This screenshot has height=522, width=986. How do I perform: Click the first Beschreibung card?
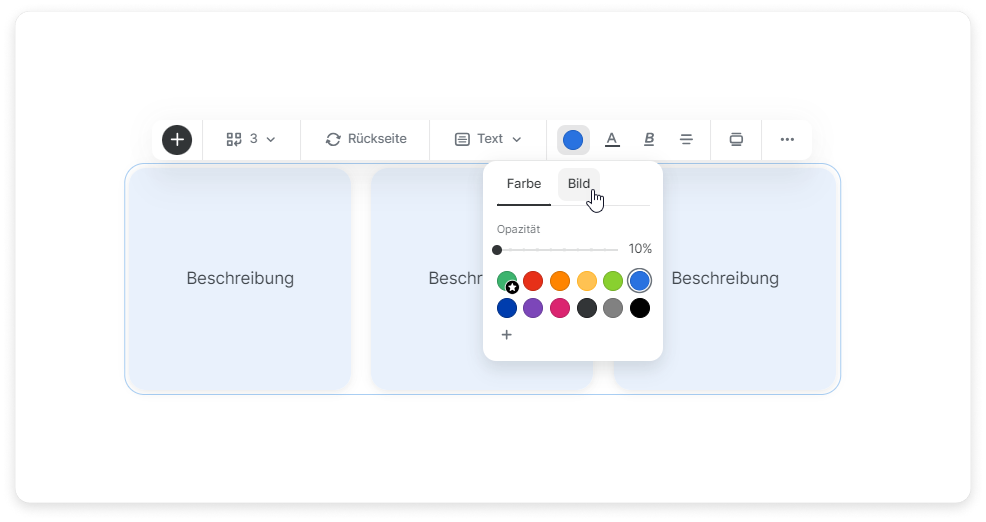click(240, 278)
